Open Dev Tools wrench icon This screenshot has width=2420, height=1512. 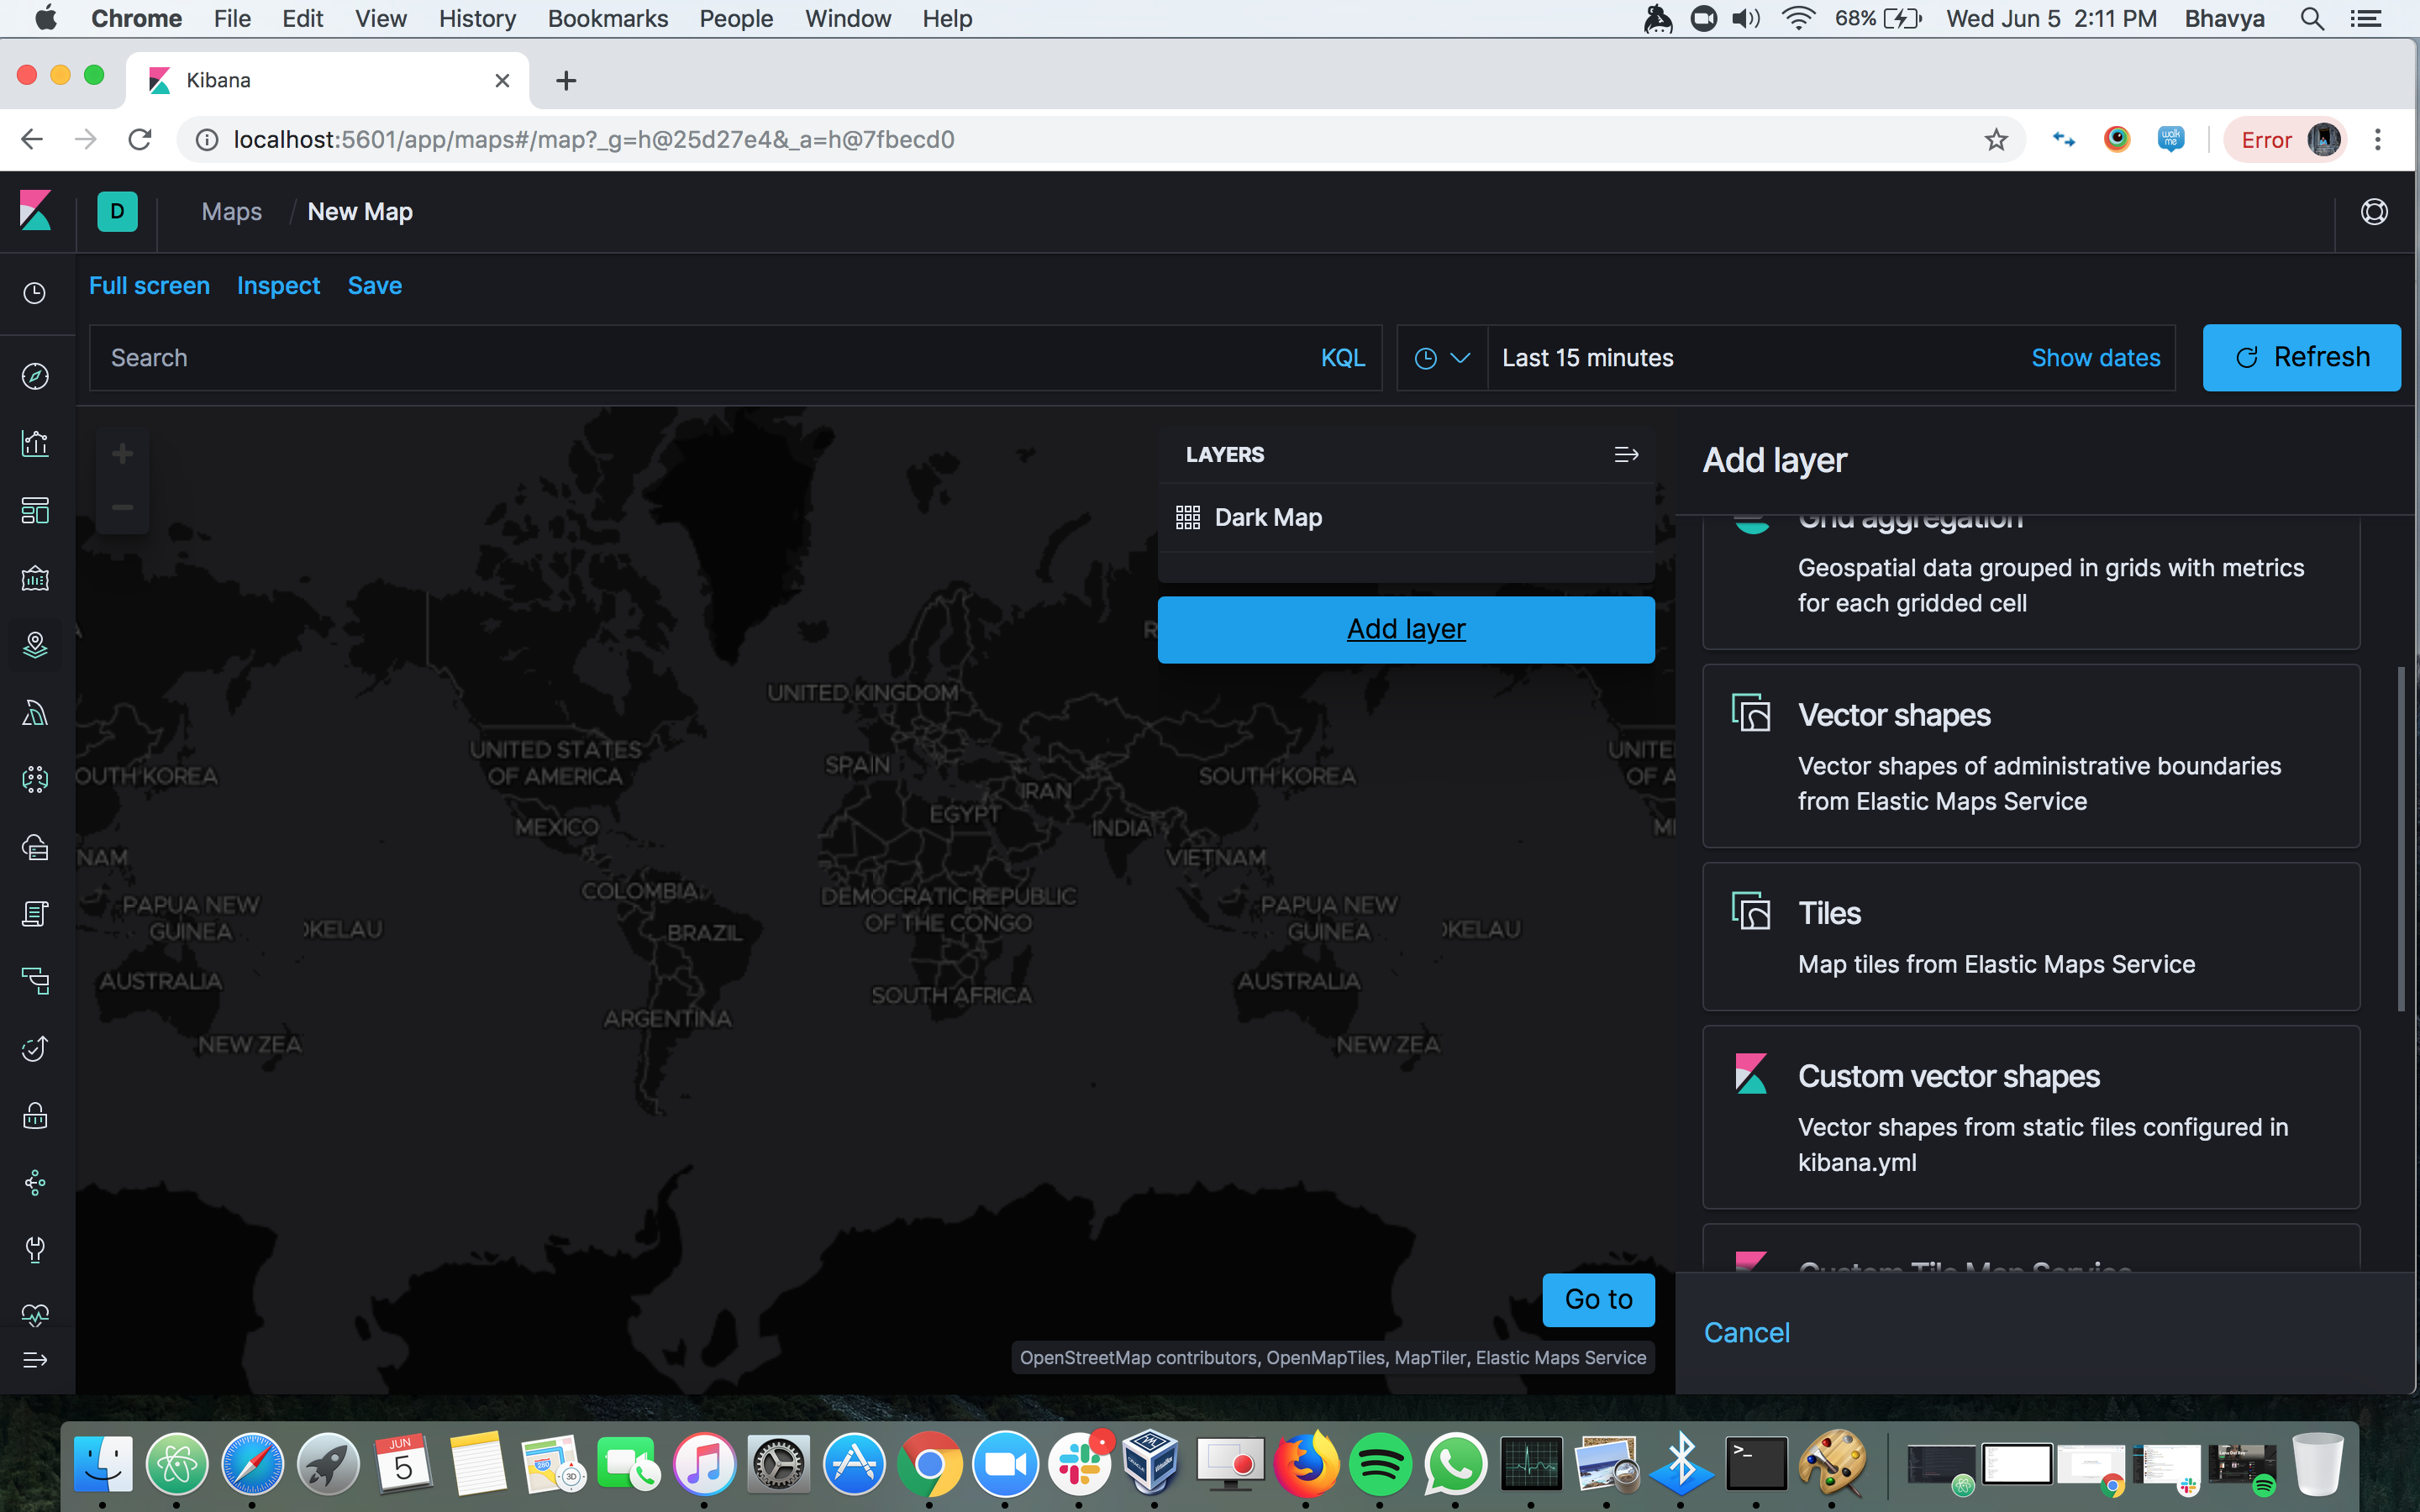(35, 1249)
